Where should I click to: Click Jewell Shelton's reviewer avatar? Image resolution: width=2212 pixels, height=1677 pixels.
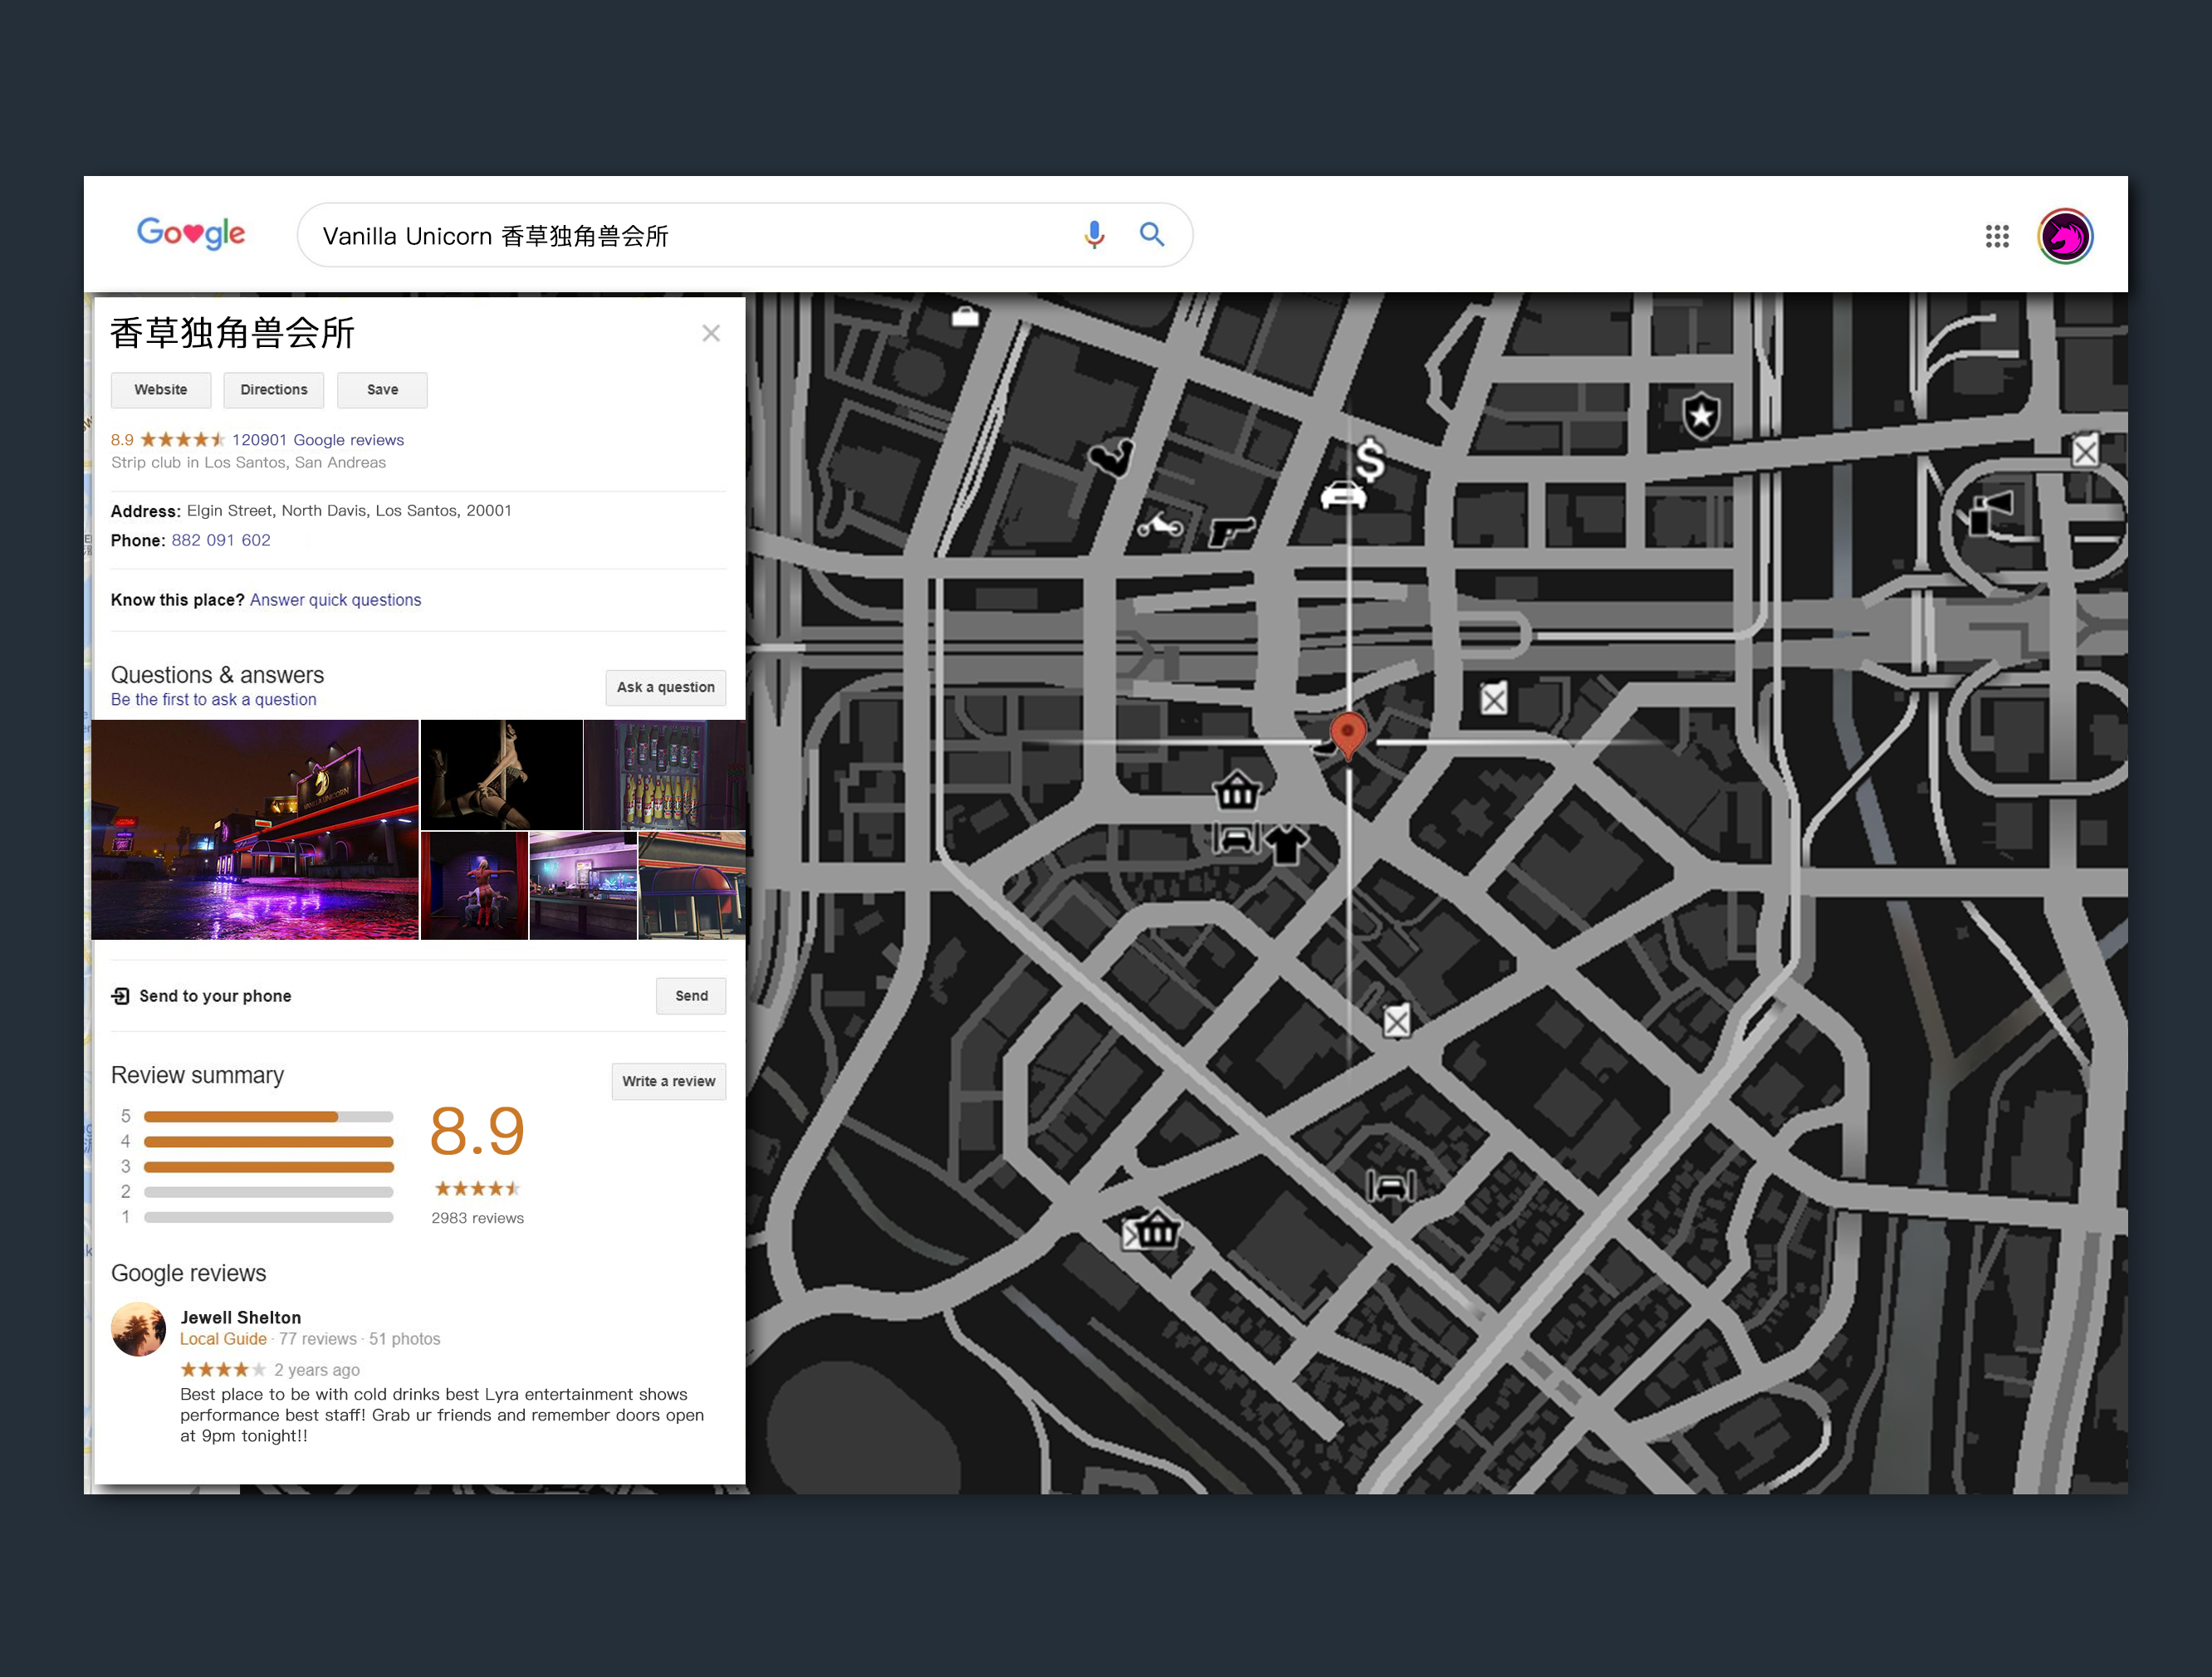[x=138, y=1329]
